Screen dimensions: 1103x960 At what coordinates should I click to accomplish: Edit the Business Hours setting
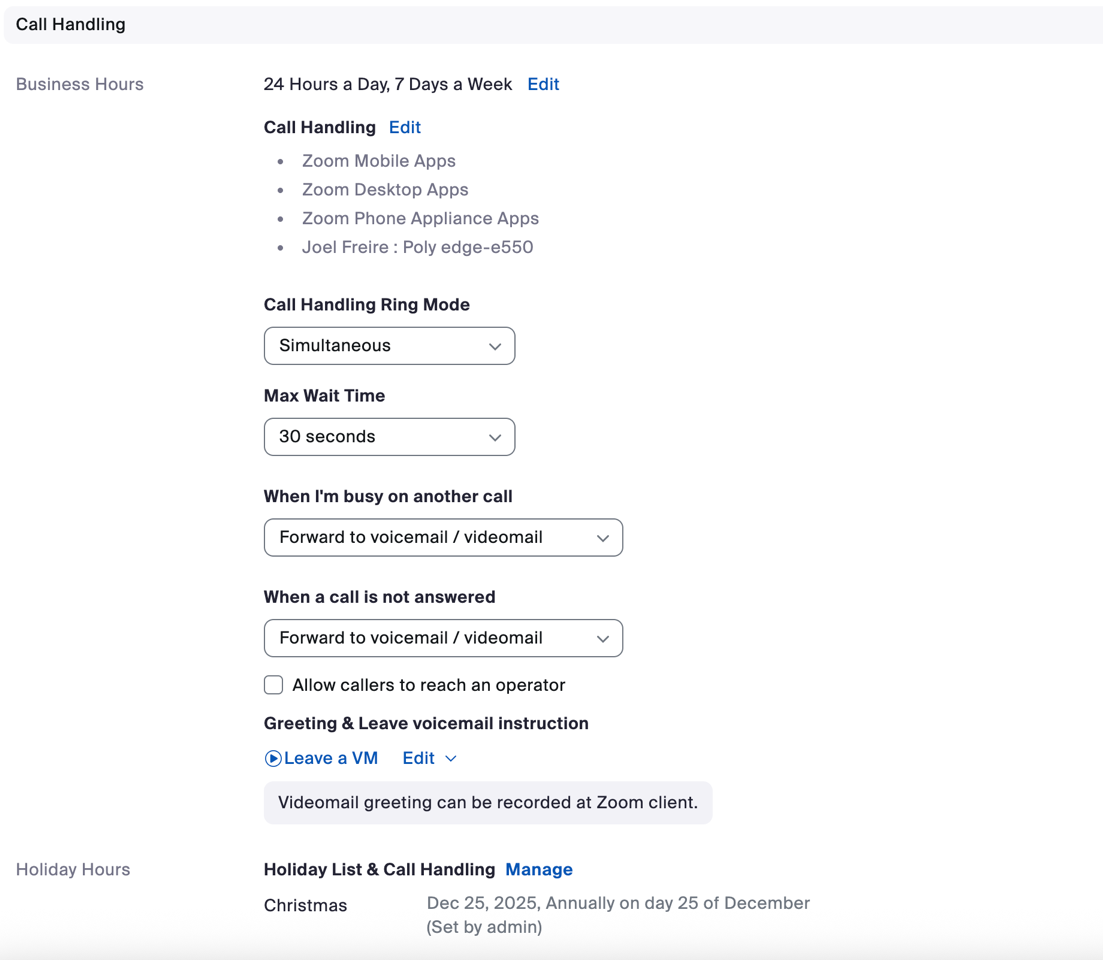tap(543, 85)
